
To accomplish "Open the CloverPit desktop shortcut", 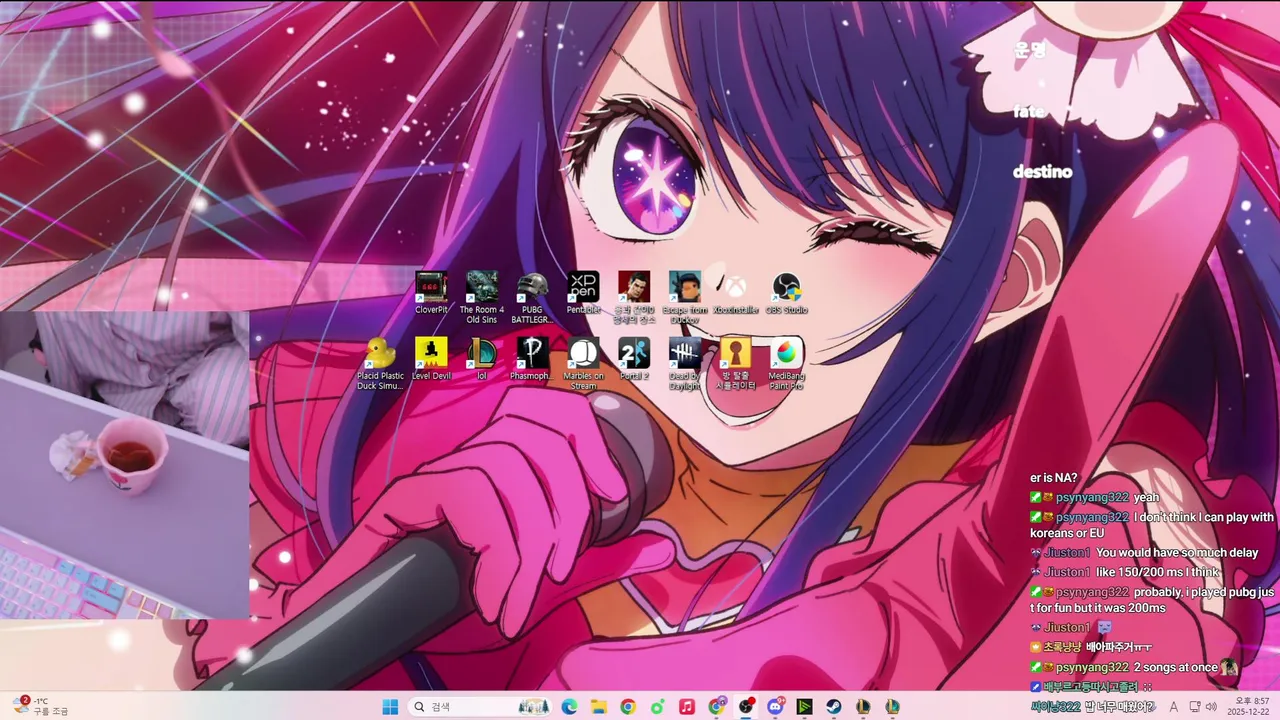I will [x=432, y=293].
